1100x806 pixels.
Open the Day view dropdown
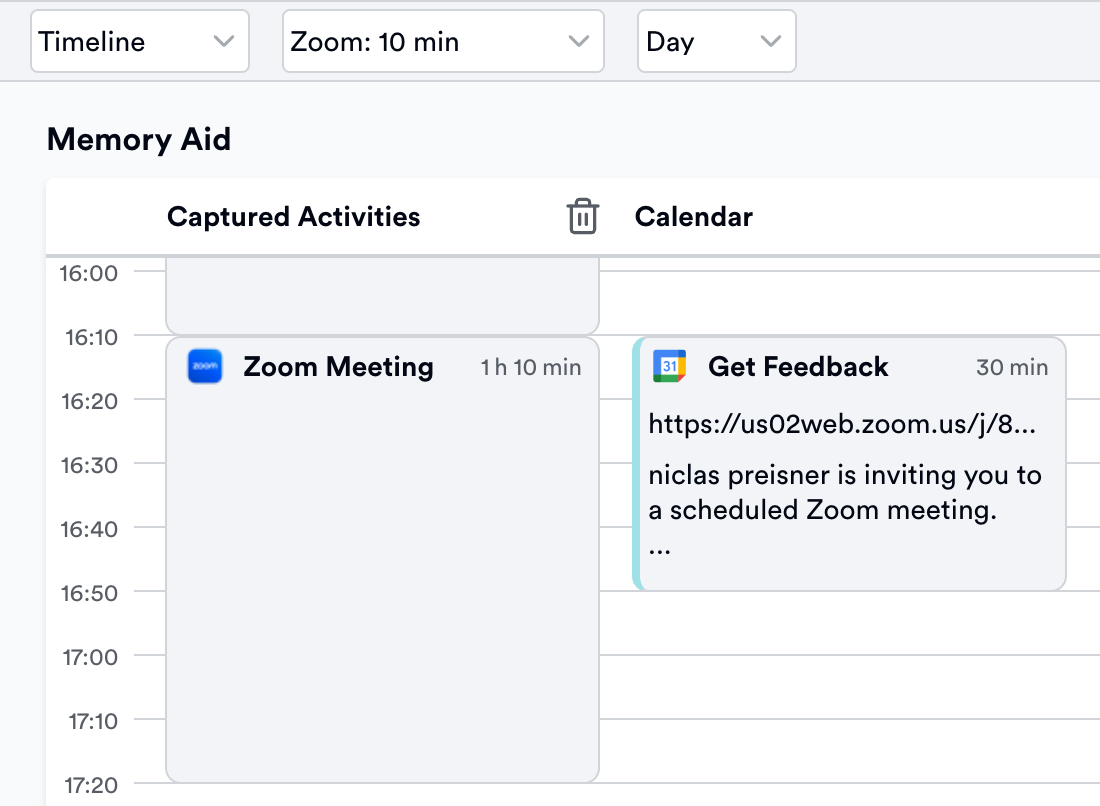[x=716, y=41]
